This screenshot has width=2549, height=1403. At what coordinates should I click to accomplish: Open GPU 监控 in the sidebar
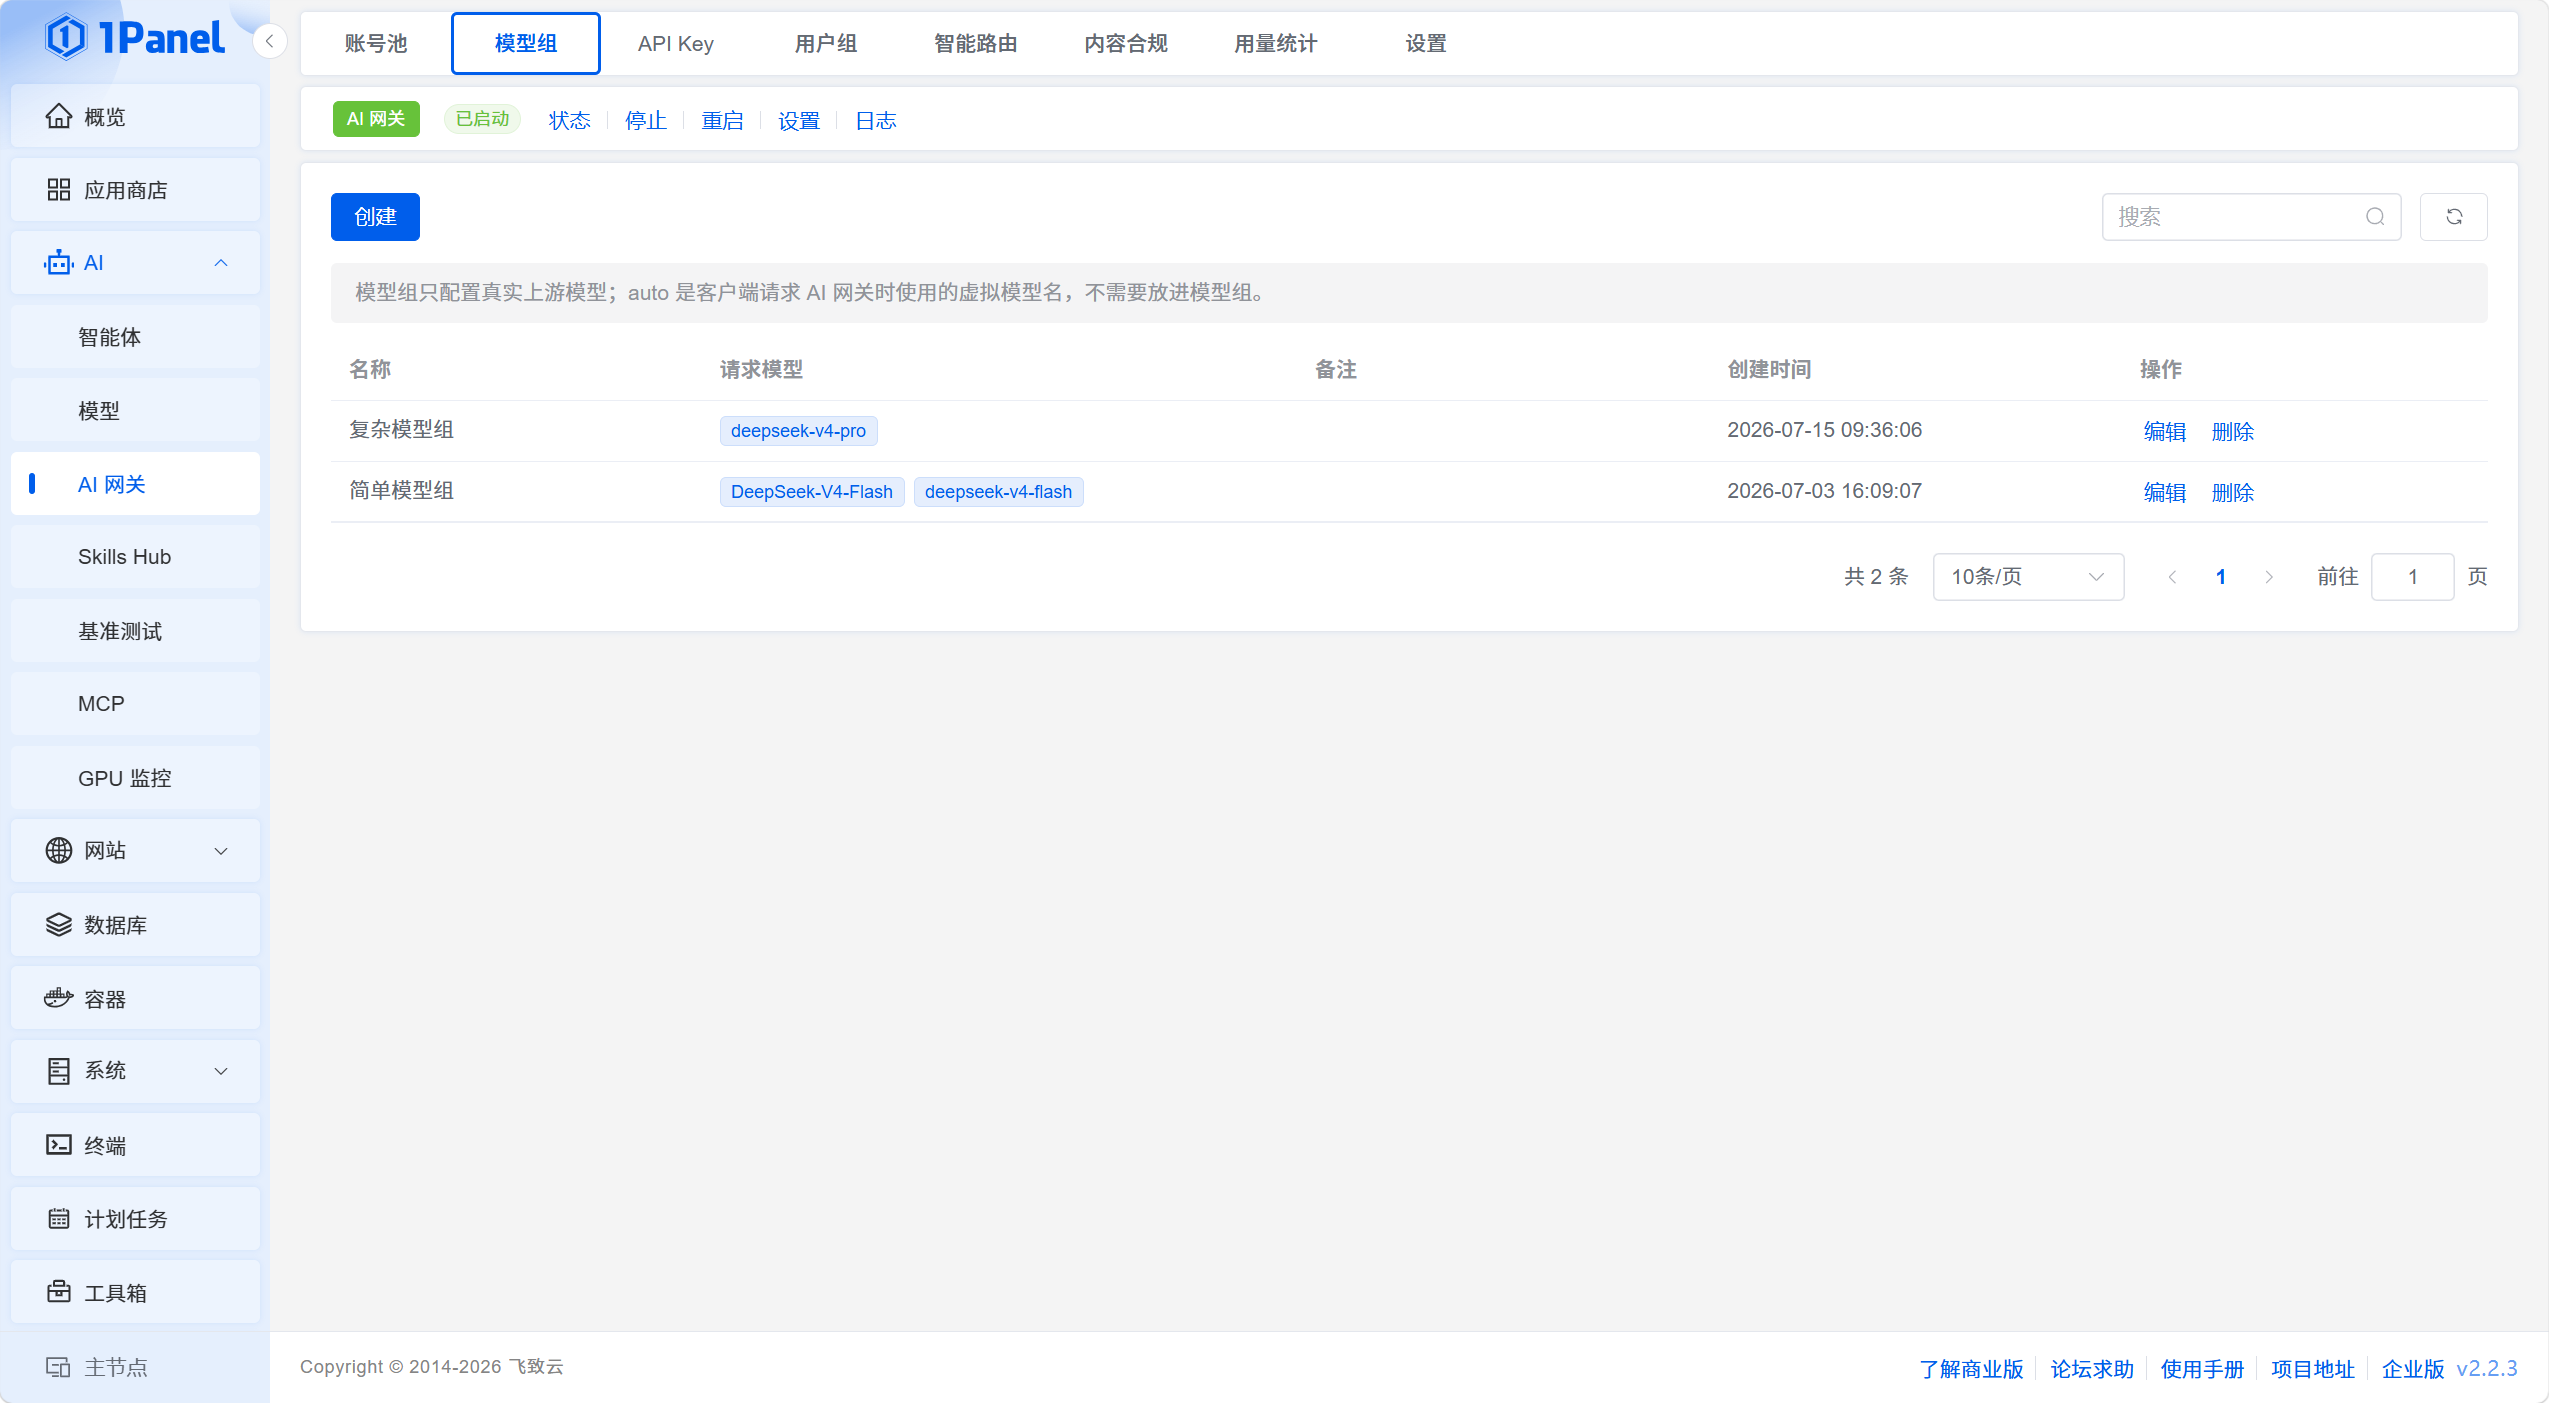(135, 778)
